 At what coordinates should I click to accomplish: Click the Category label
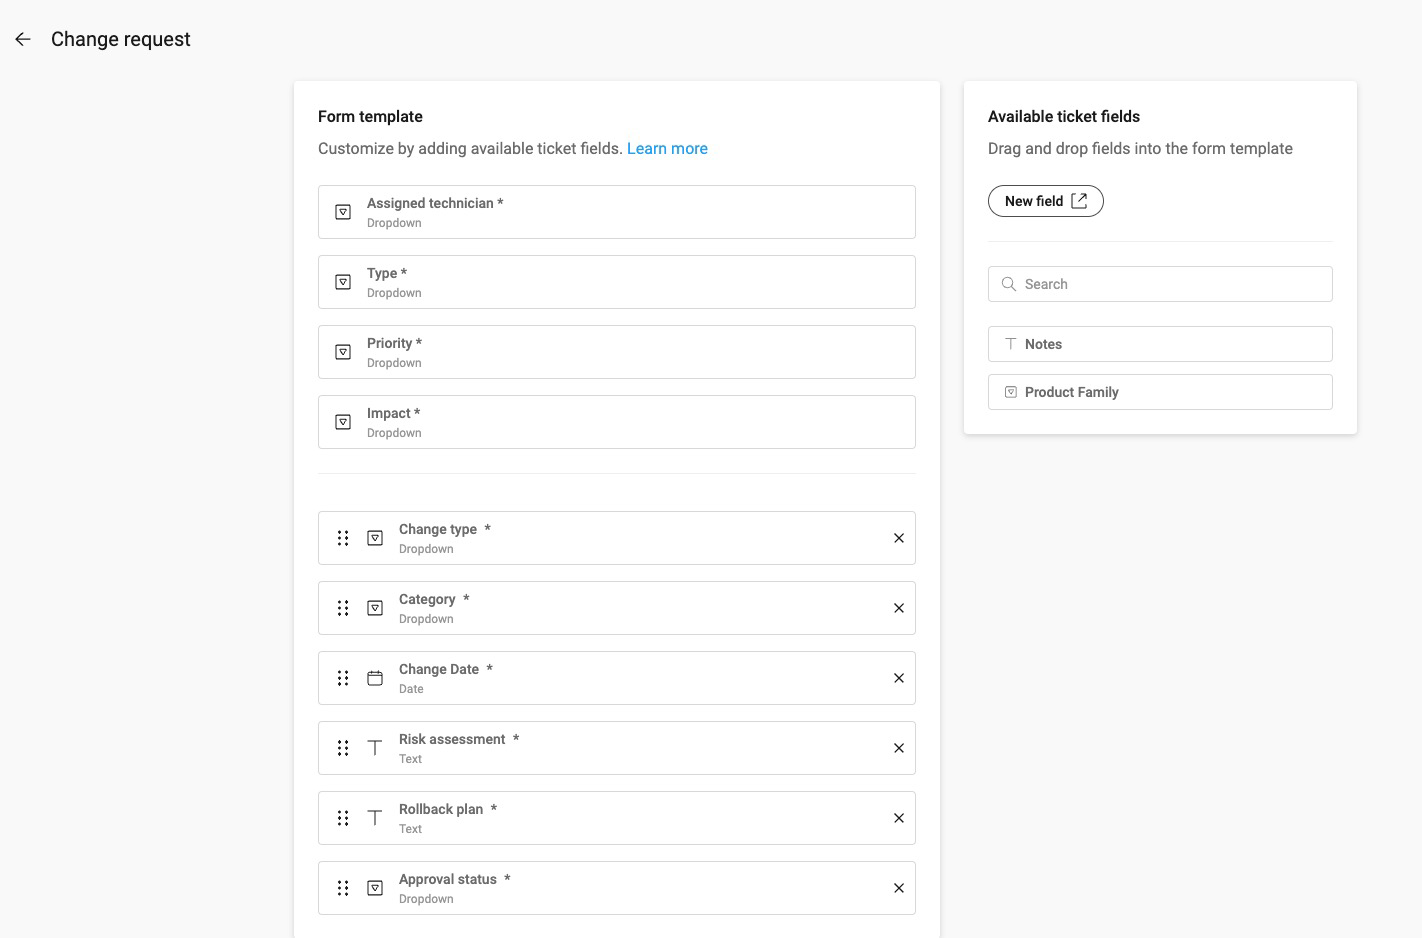(x=427, y=599)
